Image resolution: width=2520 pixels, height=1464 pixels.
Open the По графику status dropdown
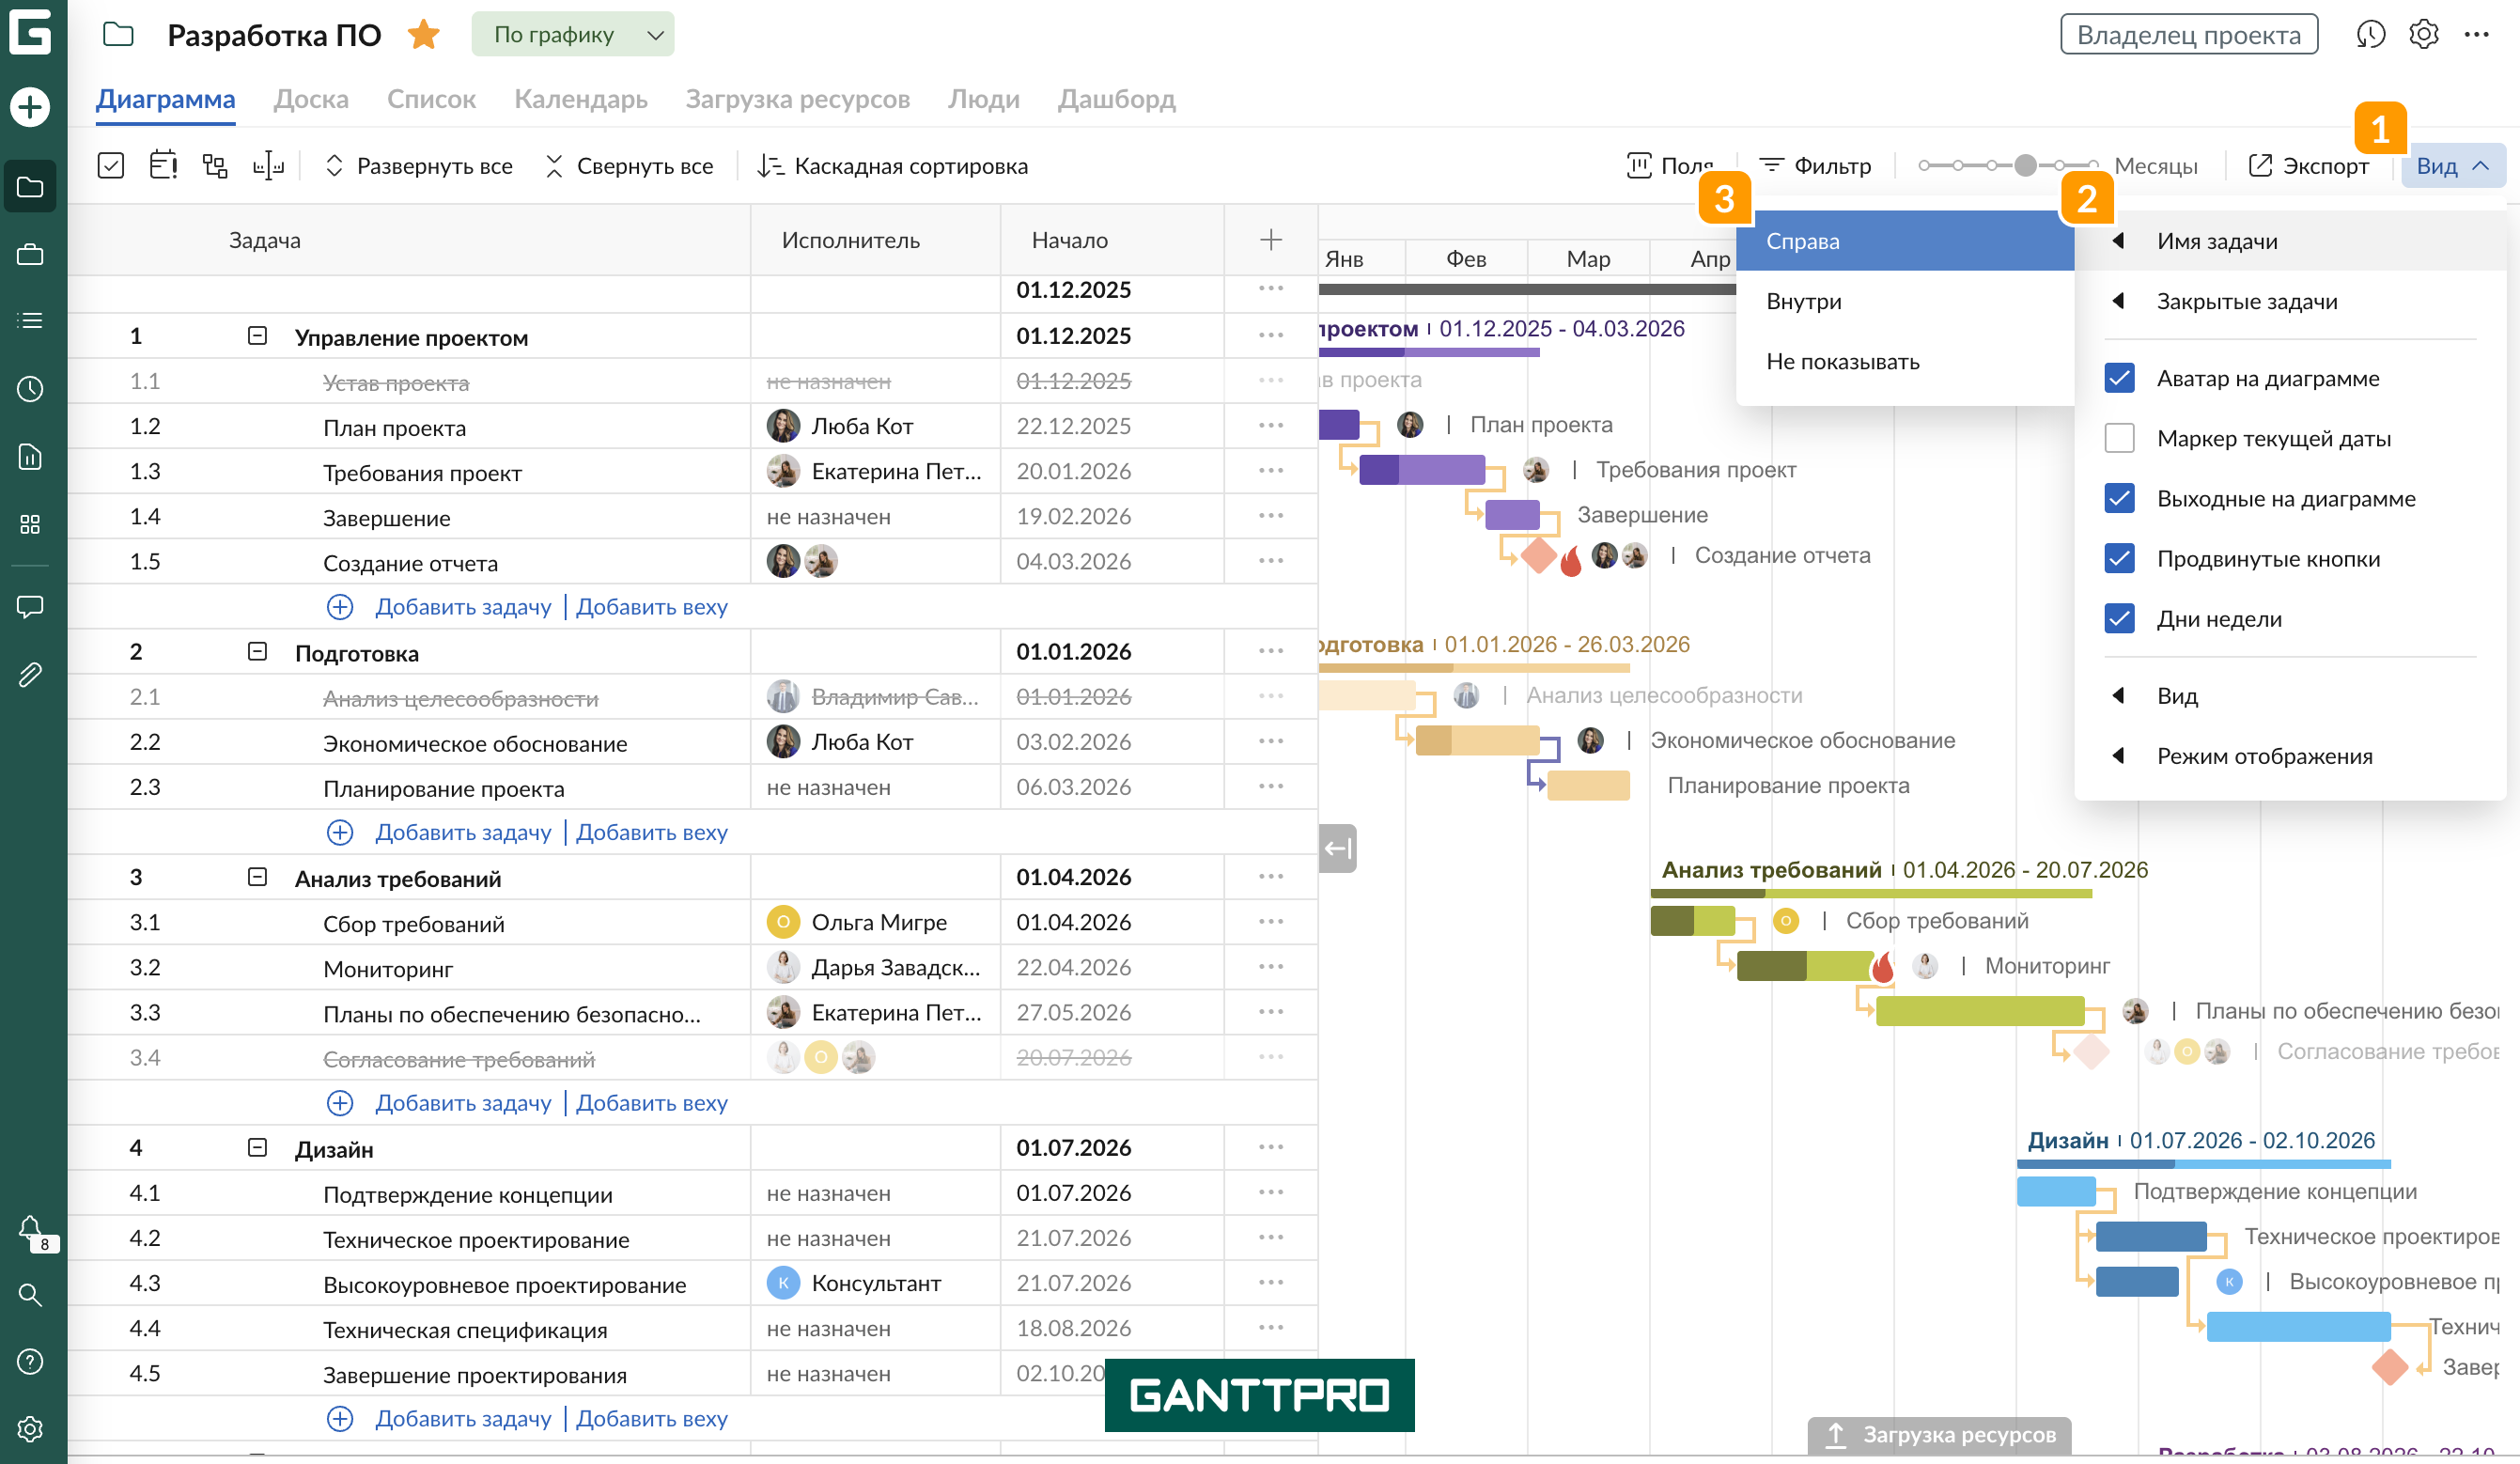tap(573, 35)
